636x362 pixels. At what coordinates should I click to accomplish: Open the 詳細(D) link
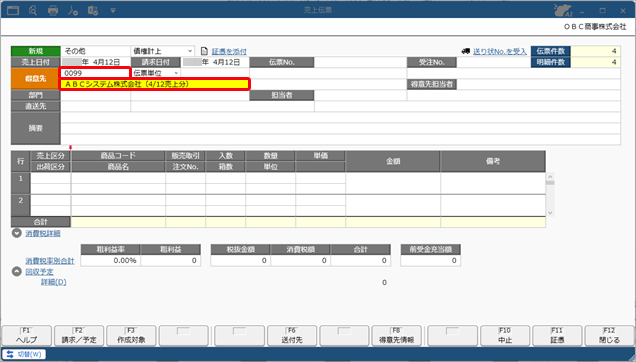(53, 282)
